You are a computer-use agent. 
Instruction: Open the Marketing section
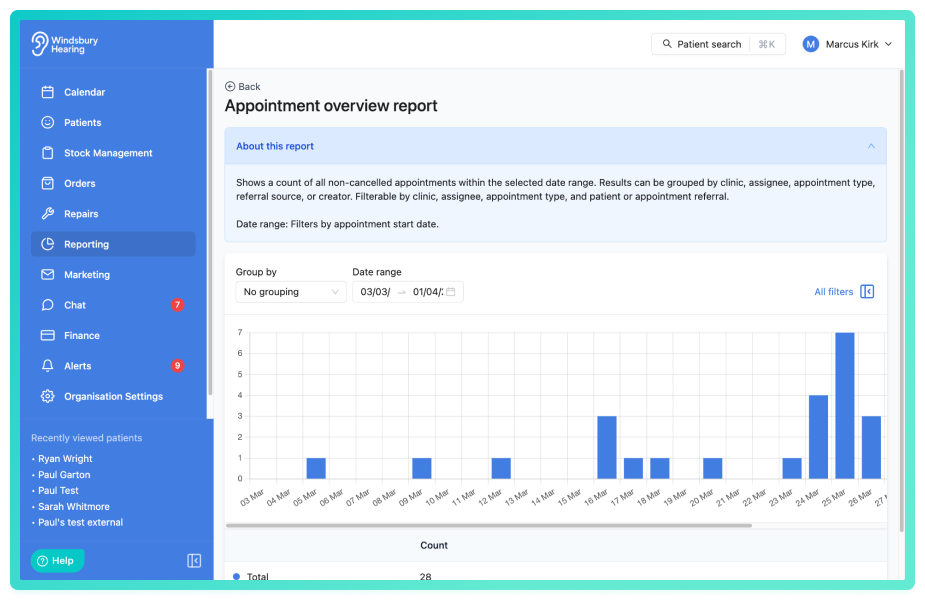(x=113, y=274)
